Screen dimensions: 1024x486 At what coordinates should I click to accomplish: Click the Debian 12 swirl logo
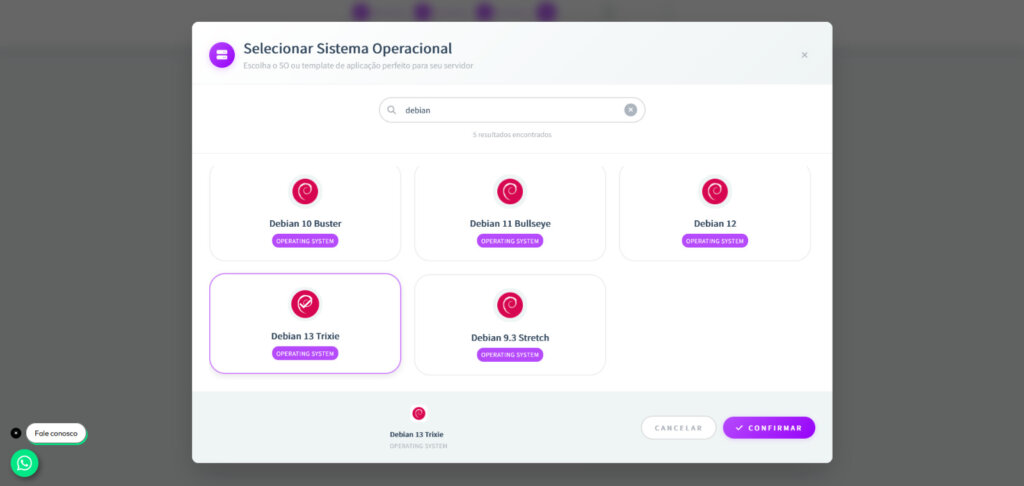714,191
